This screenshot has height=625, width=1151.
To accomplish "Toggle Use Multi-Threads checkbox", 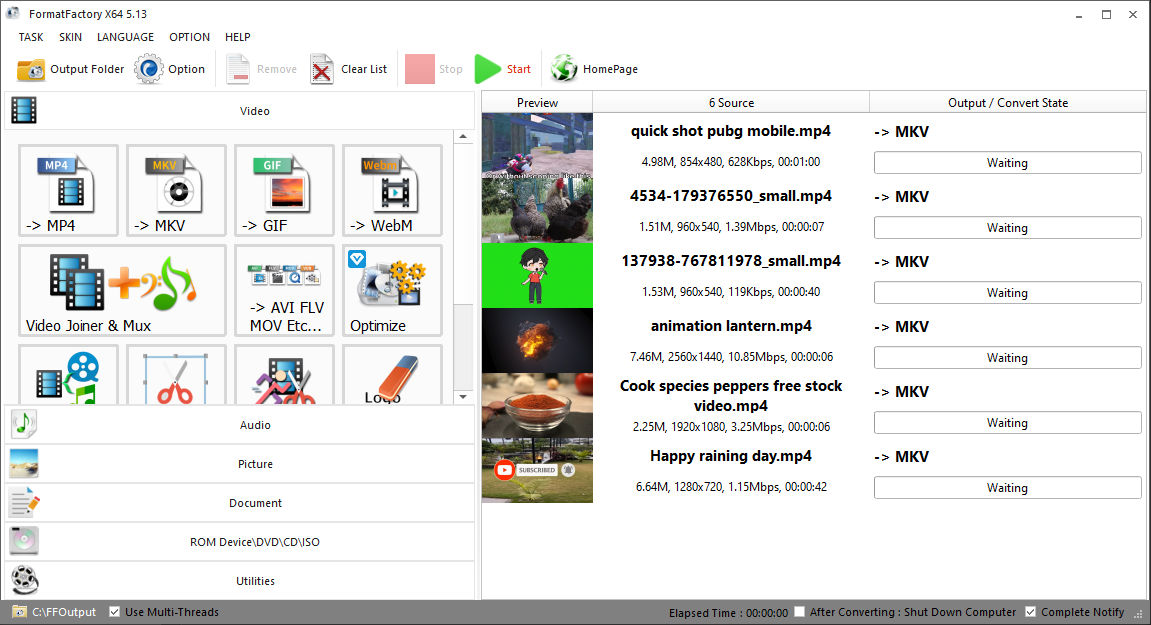I will coord(115,612).
